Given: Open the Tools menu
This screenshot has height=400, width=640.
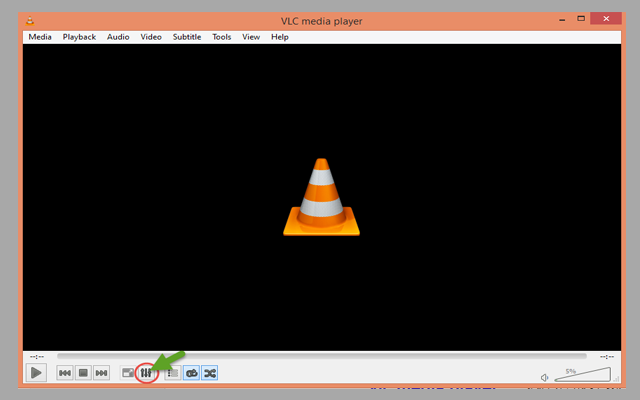Looking at the screenshot, I should pos(221,37).
